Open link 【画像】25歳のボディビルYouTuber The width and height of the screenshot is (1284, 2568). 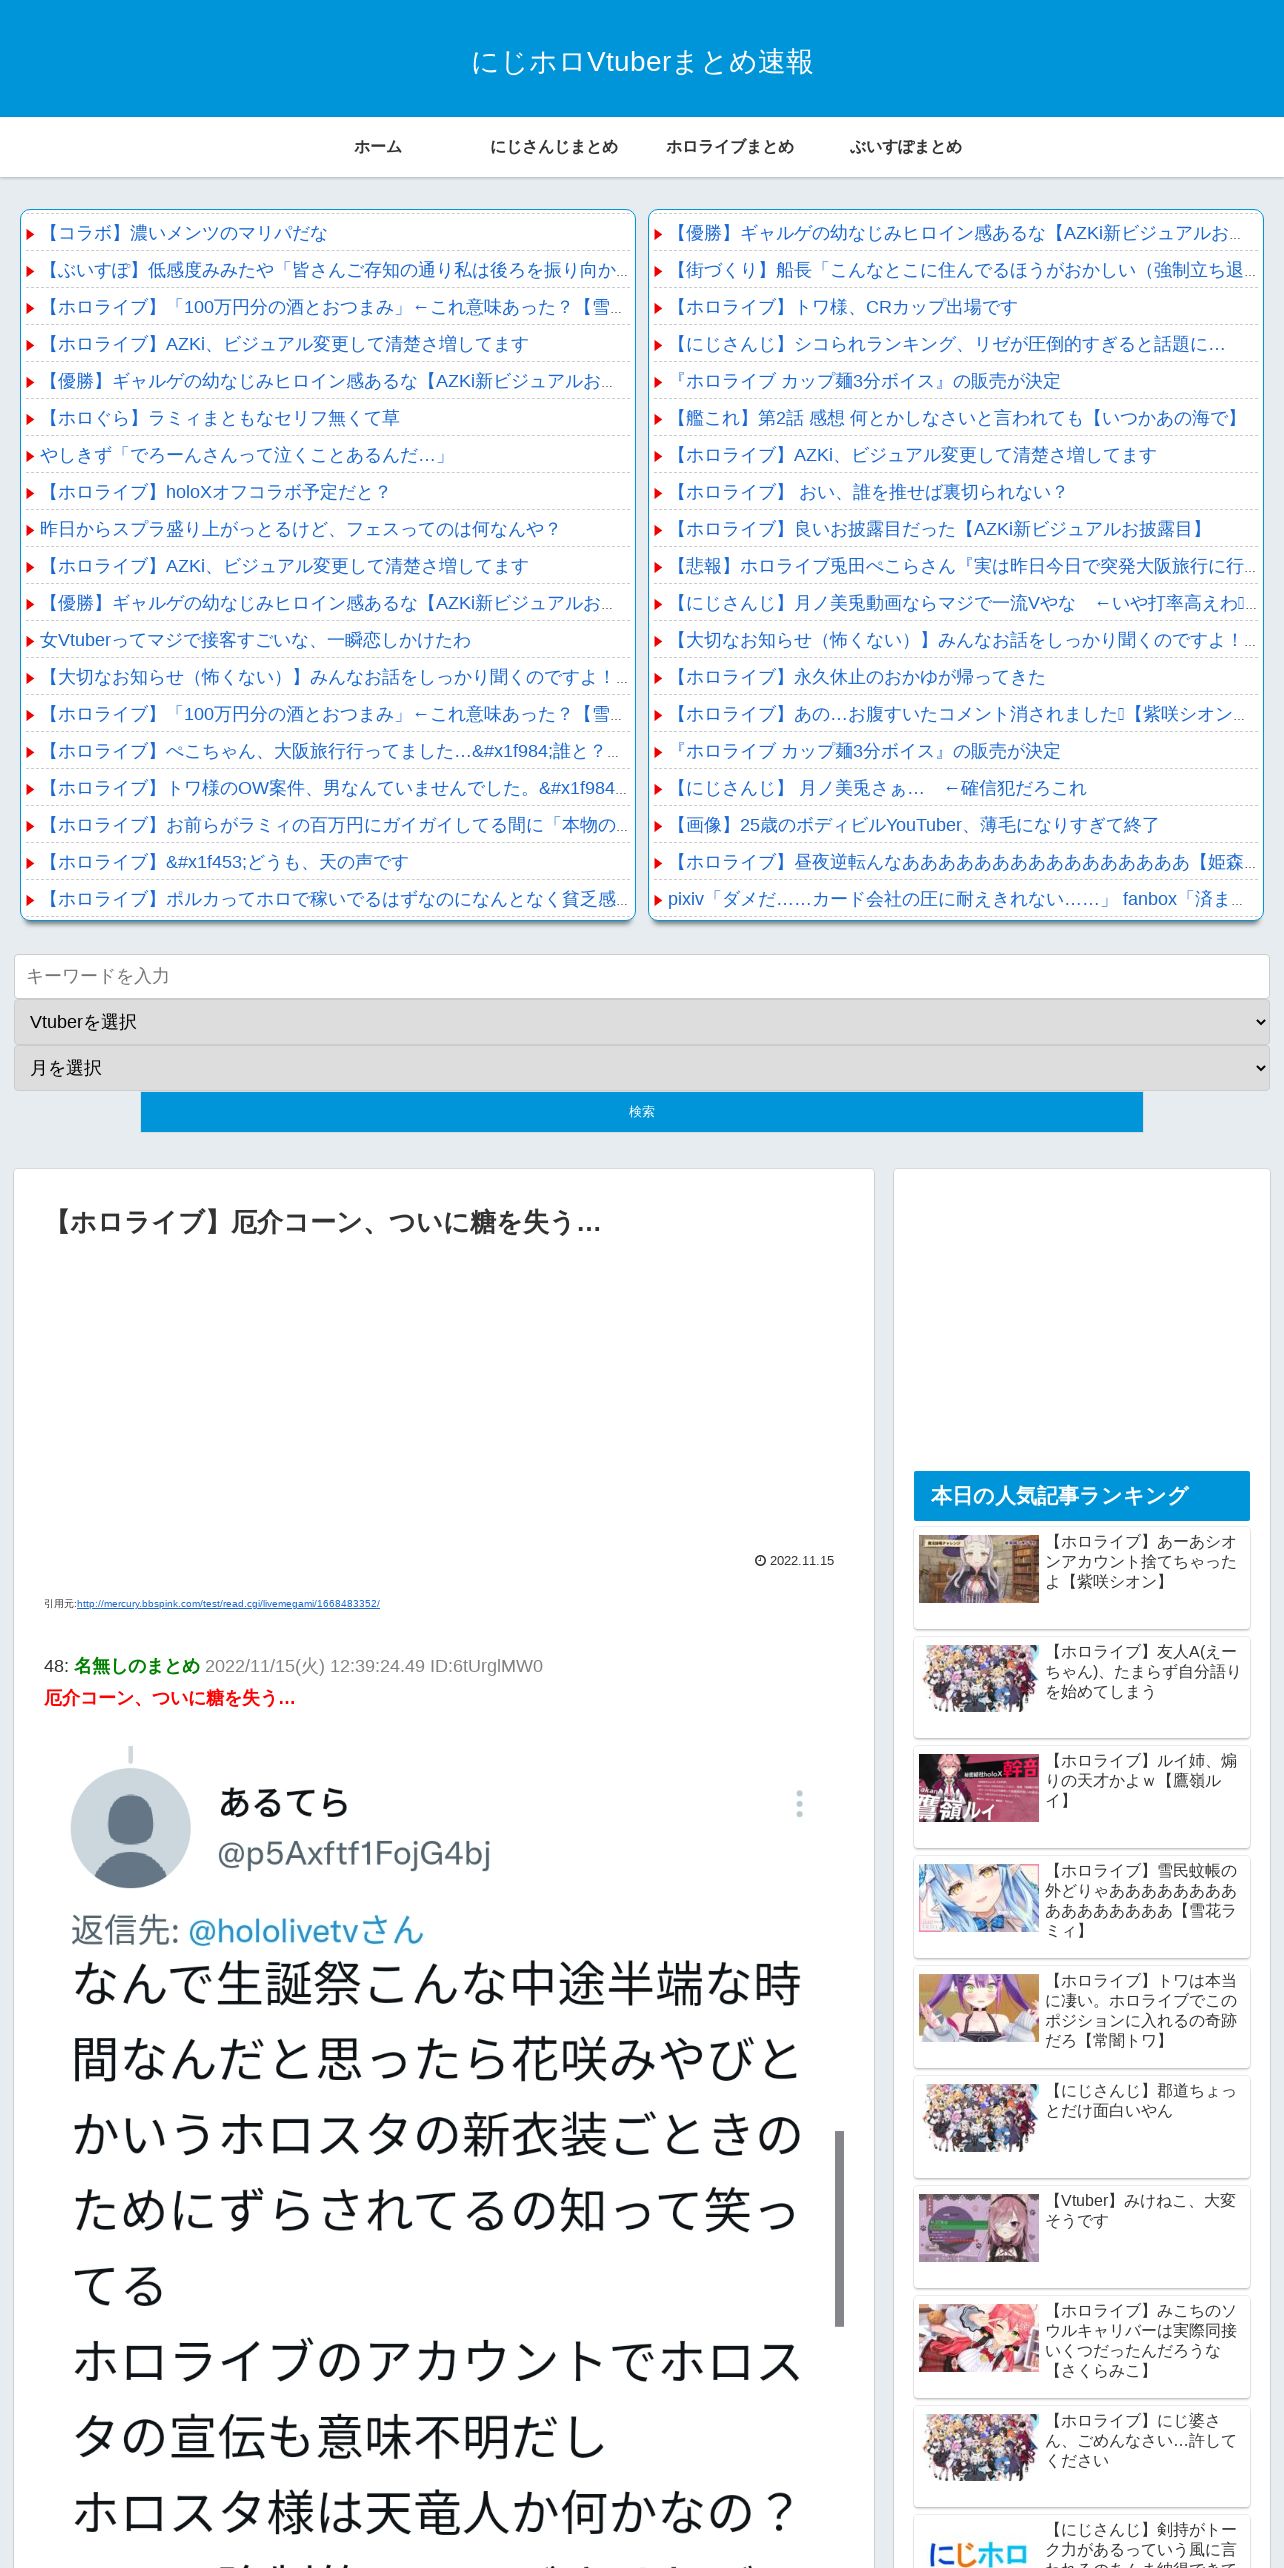pyautogui.click(x=913, y=825)
